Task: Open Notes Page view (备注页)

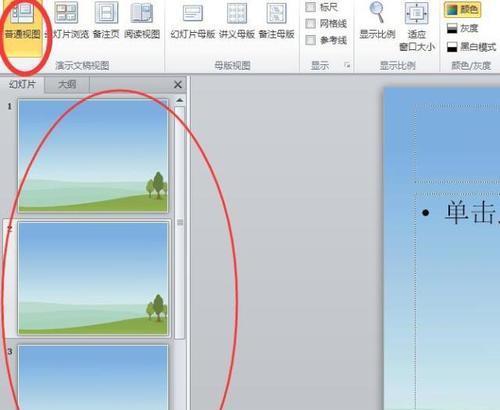Action: pos(106,21)
